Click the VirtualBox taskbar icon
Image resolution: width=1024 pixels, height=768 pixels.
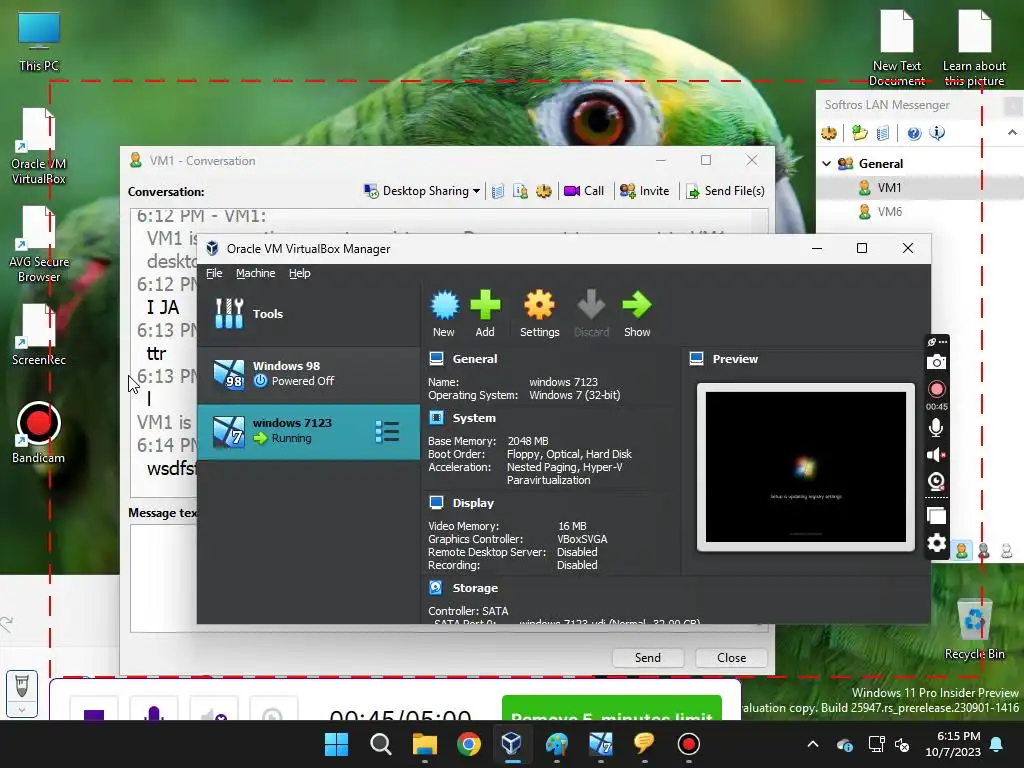pyautogui.click(x=513, y=744)
